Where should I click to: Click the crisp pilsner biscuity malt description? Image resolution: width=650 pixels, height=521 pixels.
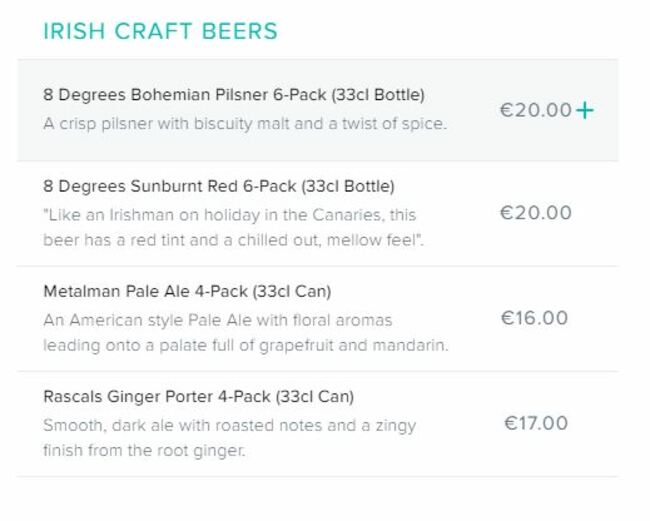pyautogui.click(x=245, y=124)
